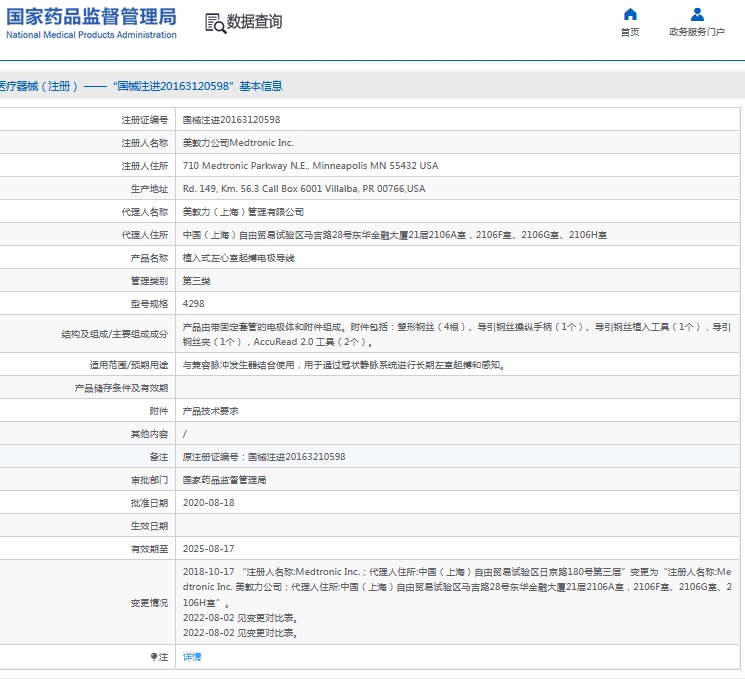
Task: Select intended use text 与兼容脉冲发生器结合使用
Action: click(344, 365)
